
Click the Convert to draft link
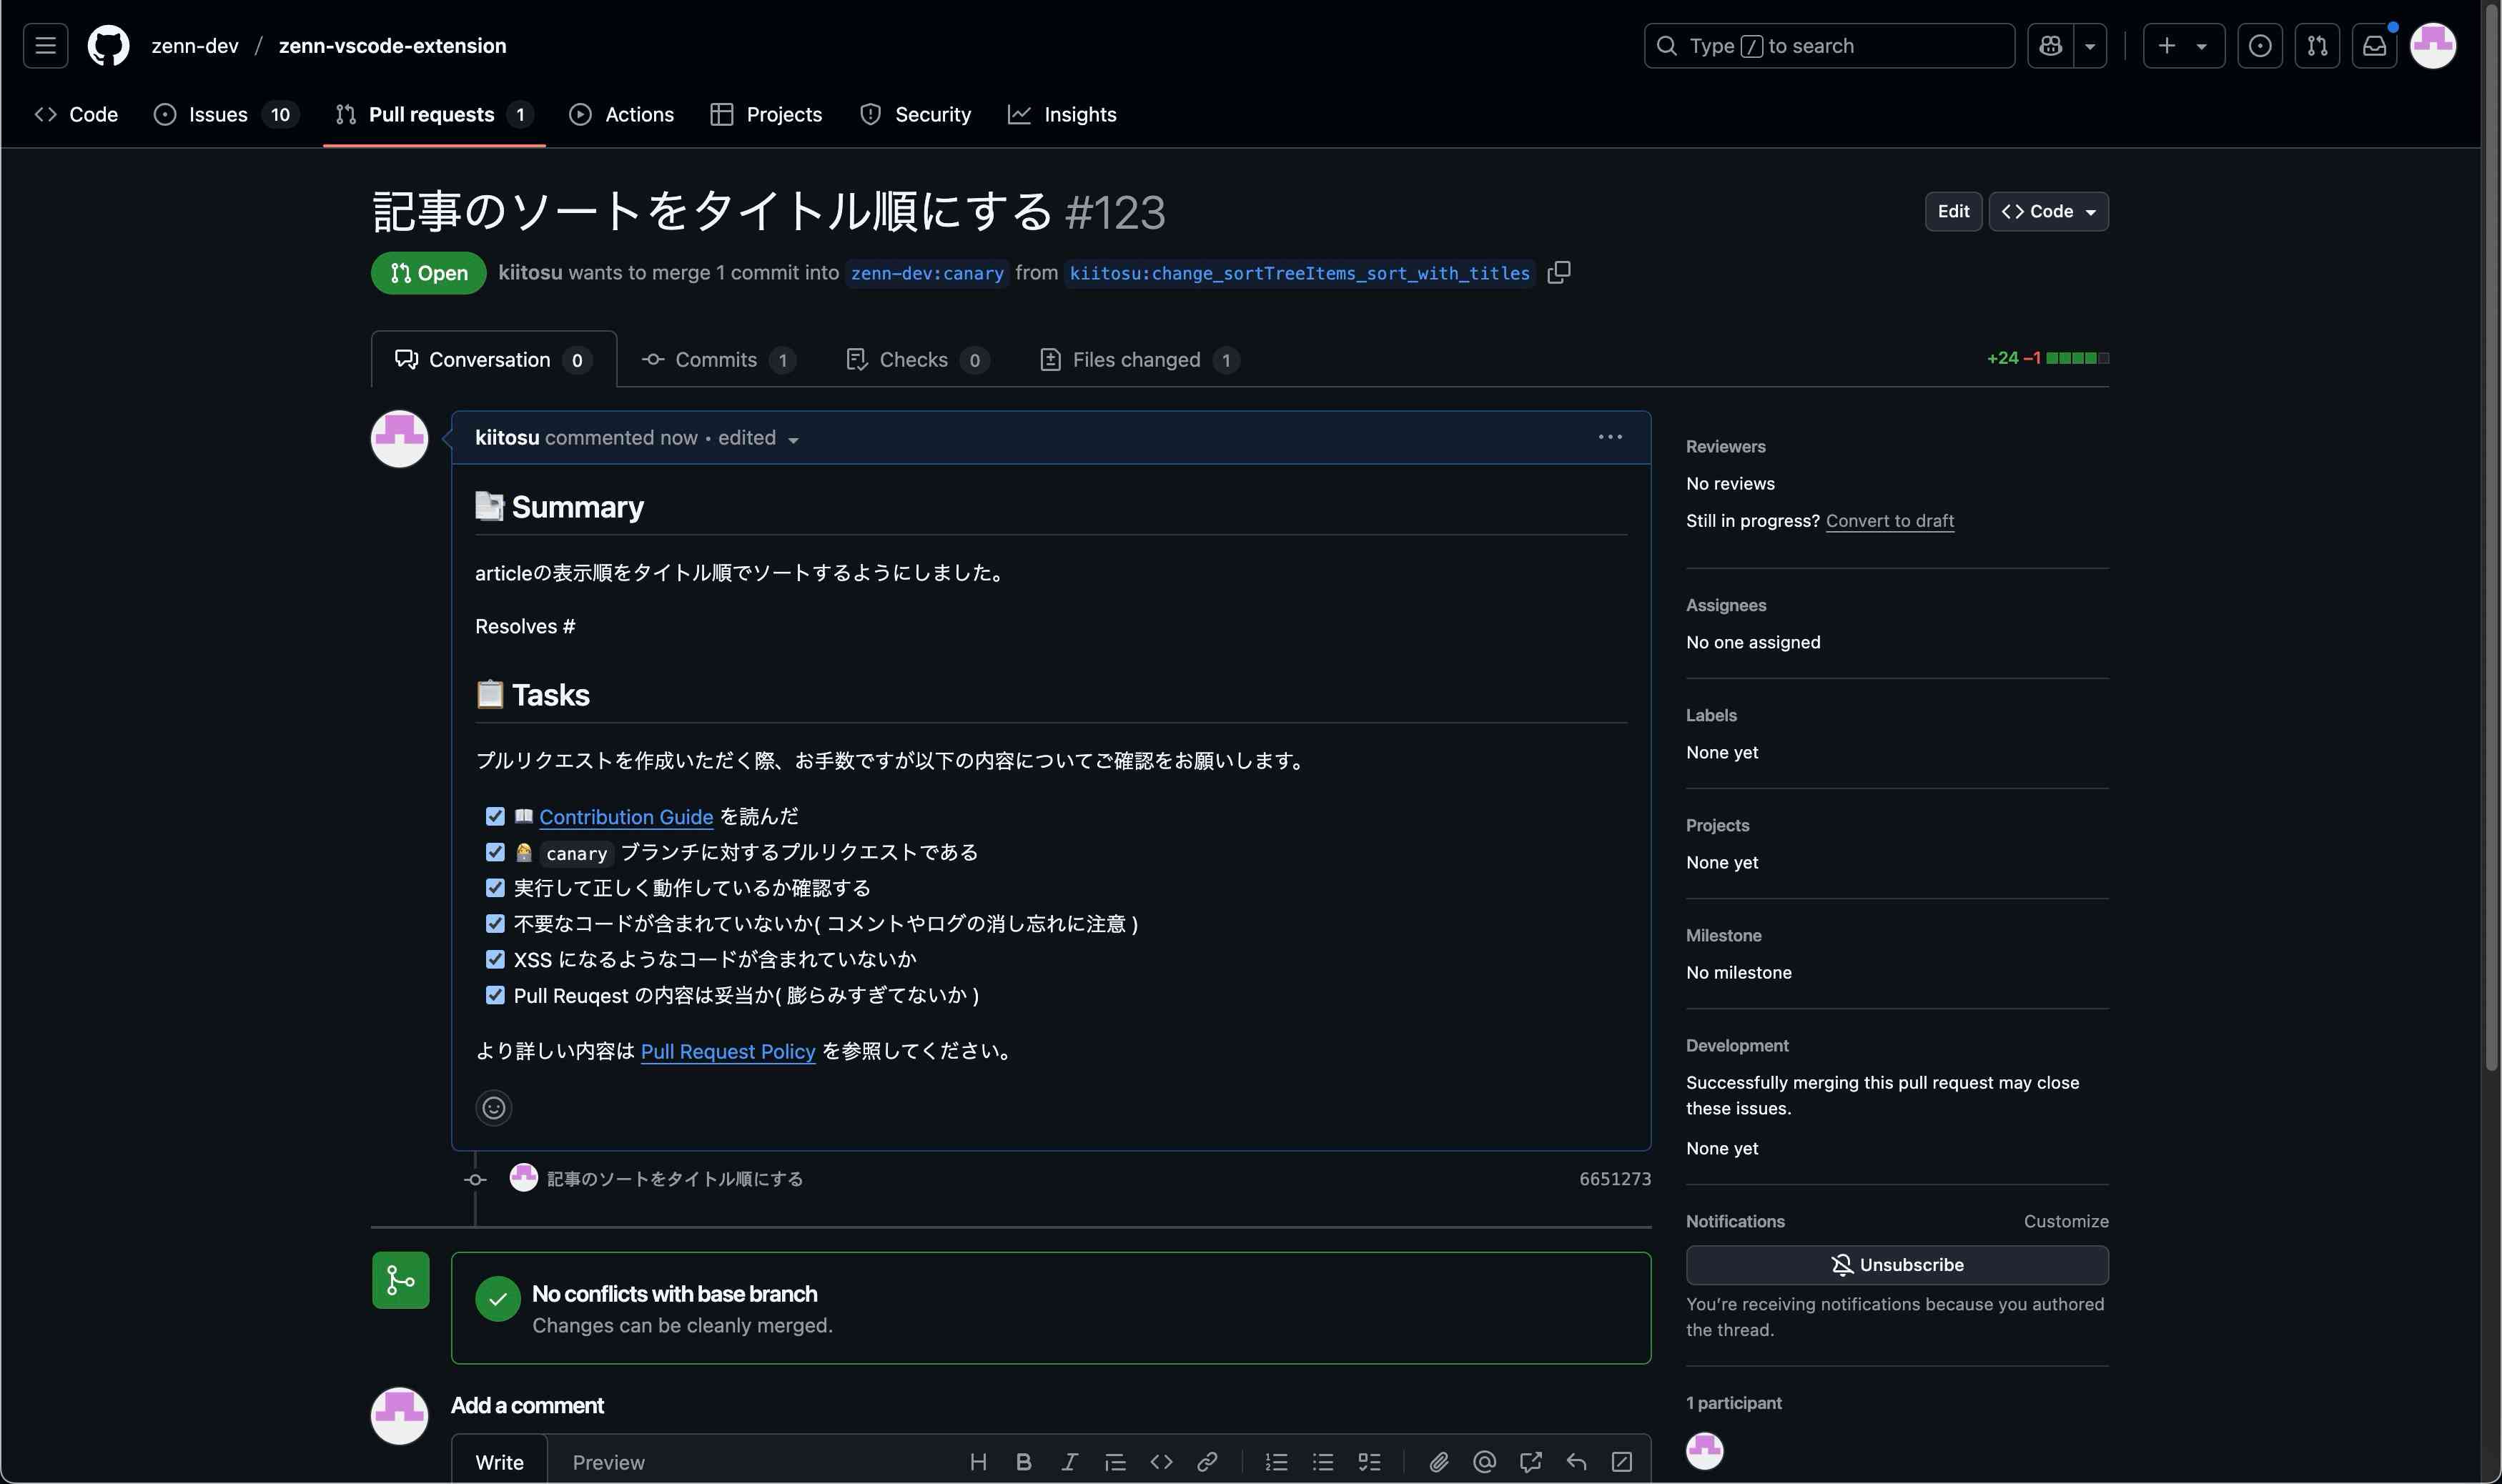click(x=1889, y=521)
